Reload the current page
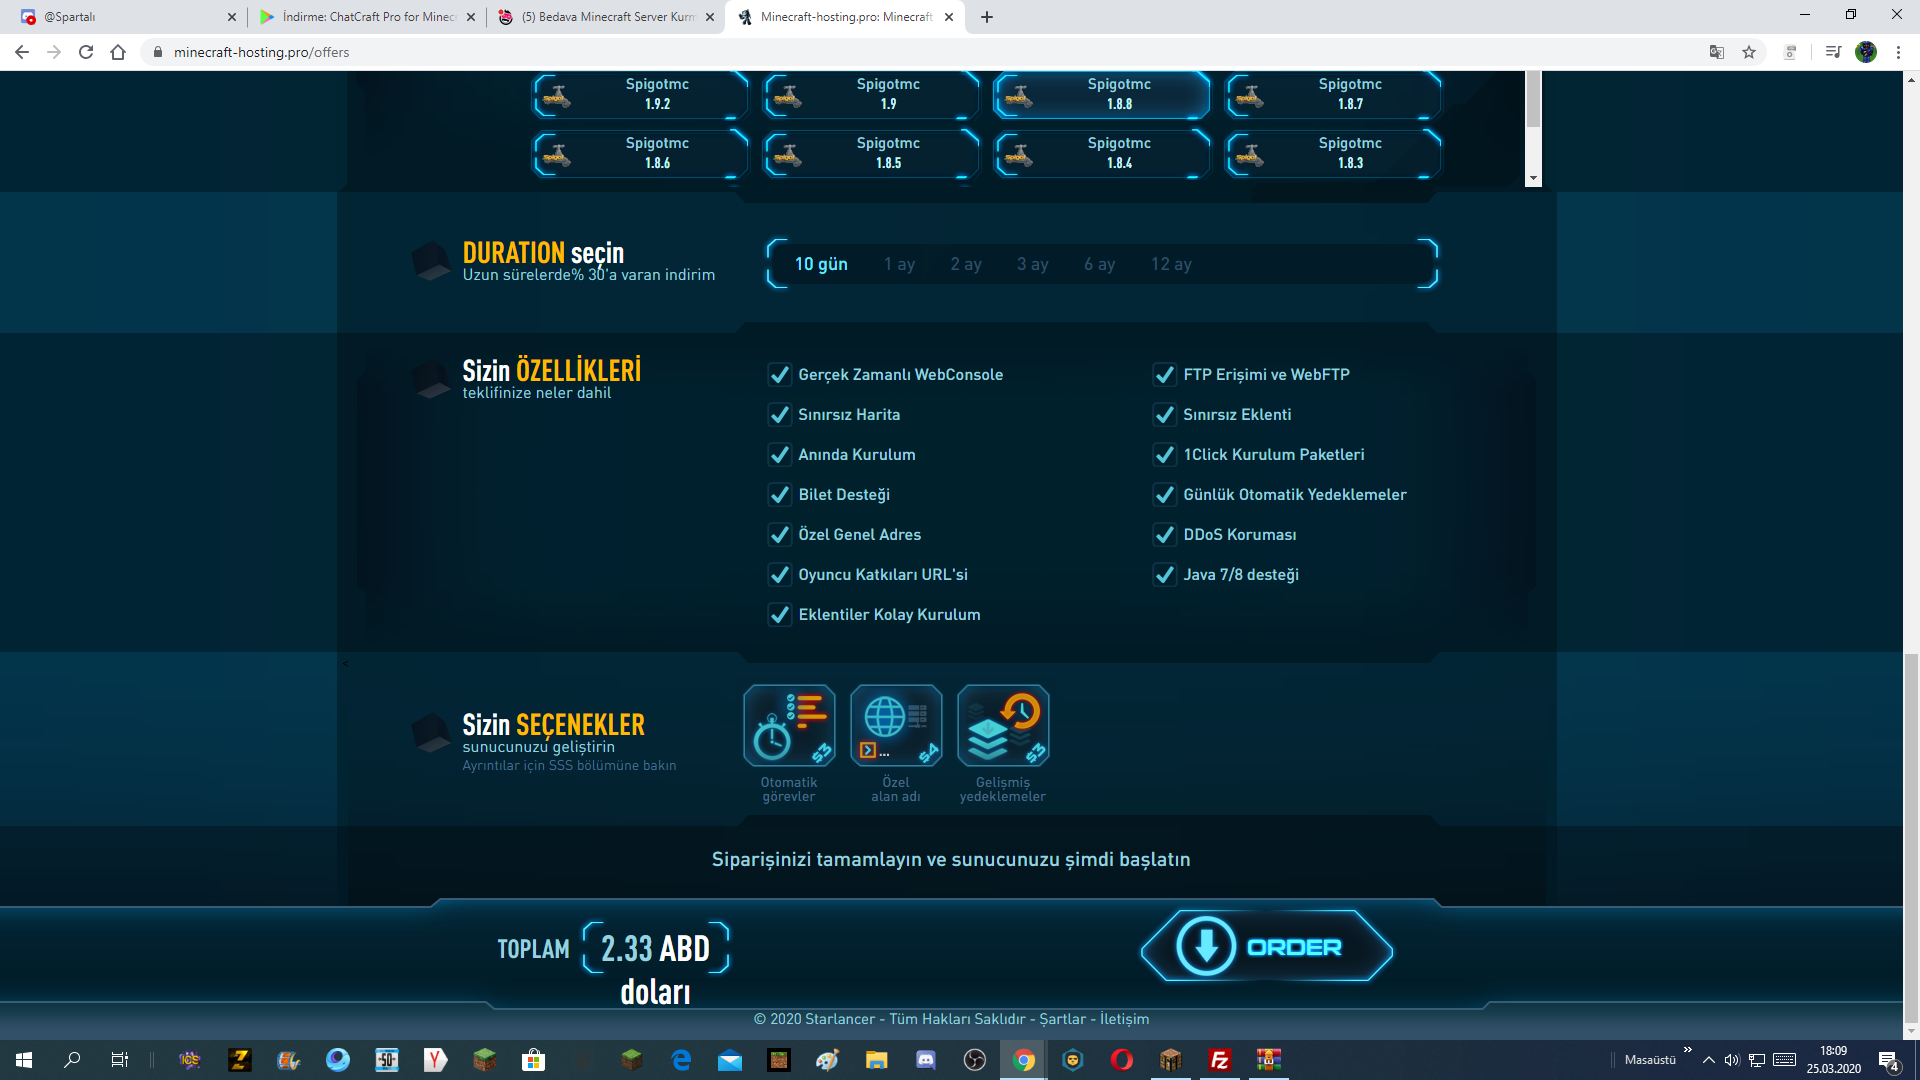 (86, 52)
